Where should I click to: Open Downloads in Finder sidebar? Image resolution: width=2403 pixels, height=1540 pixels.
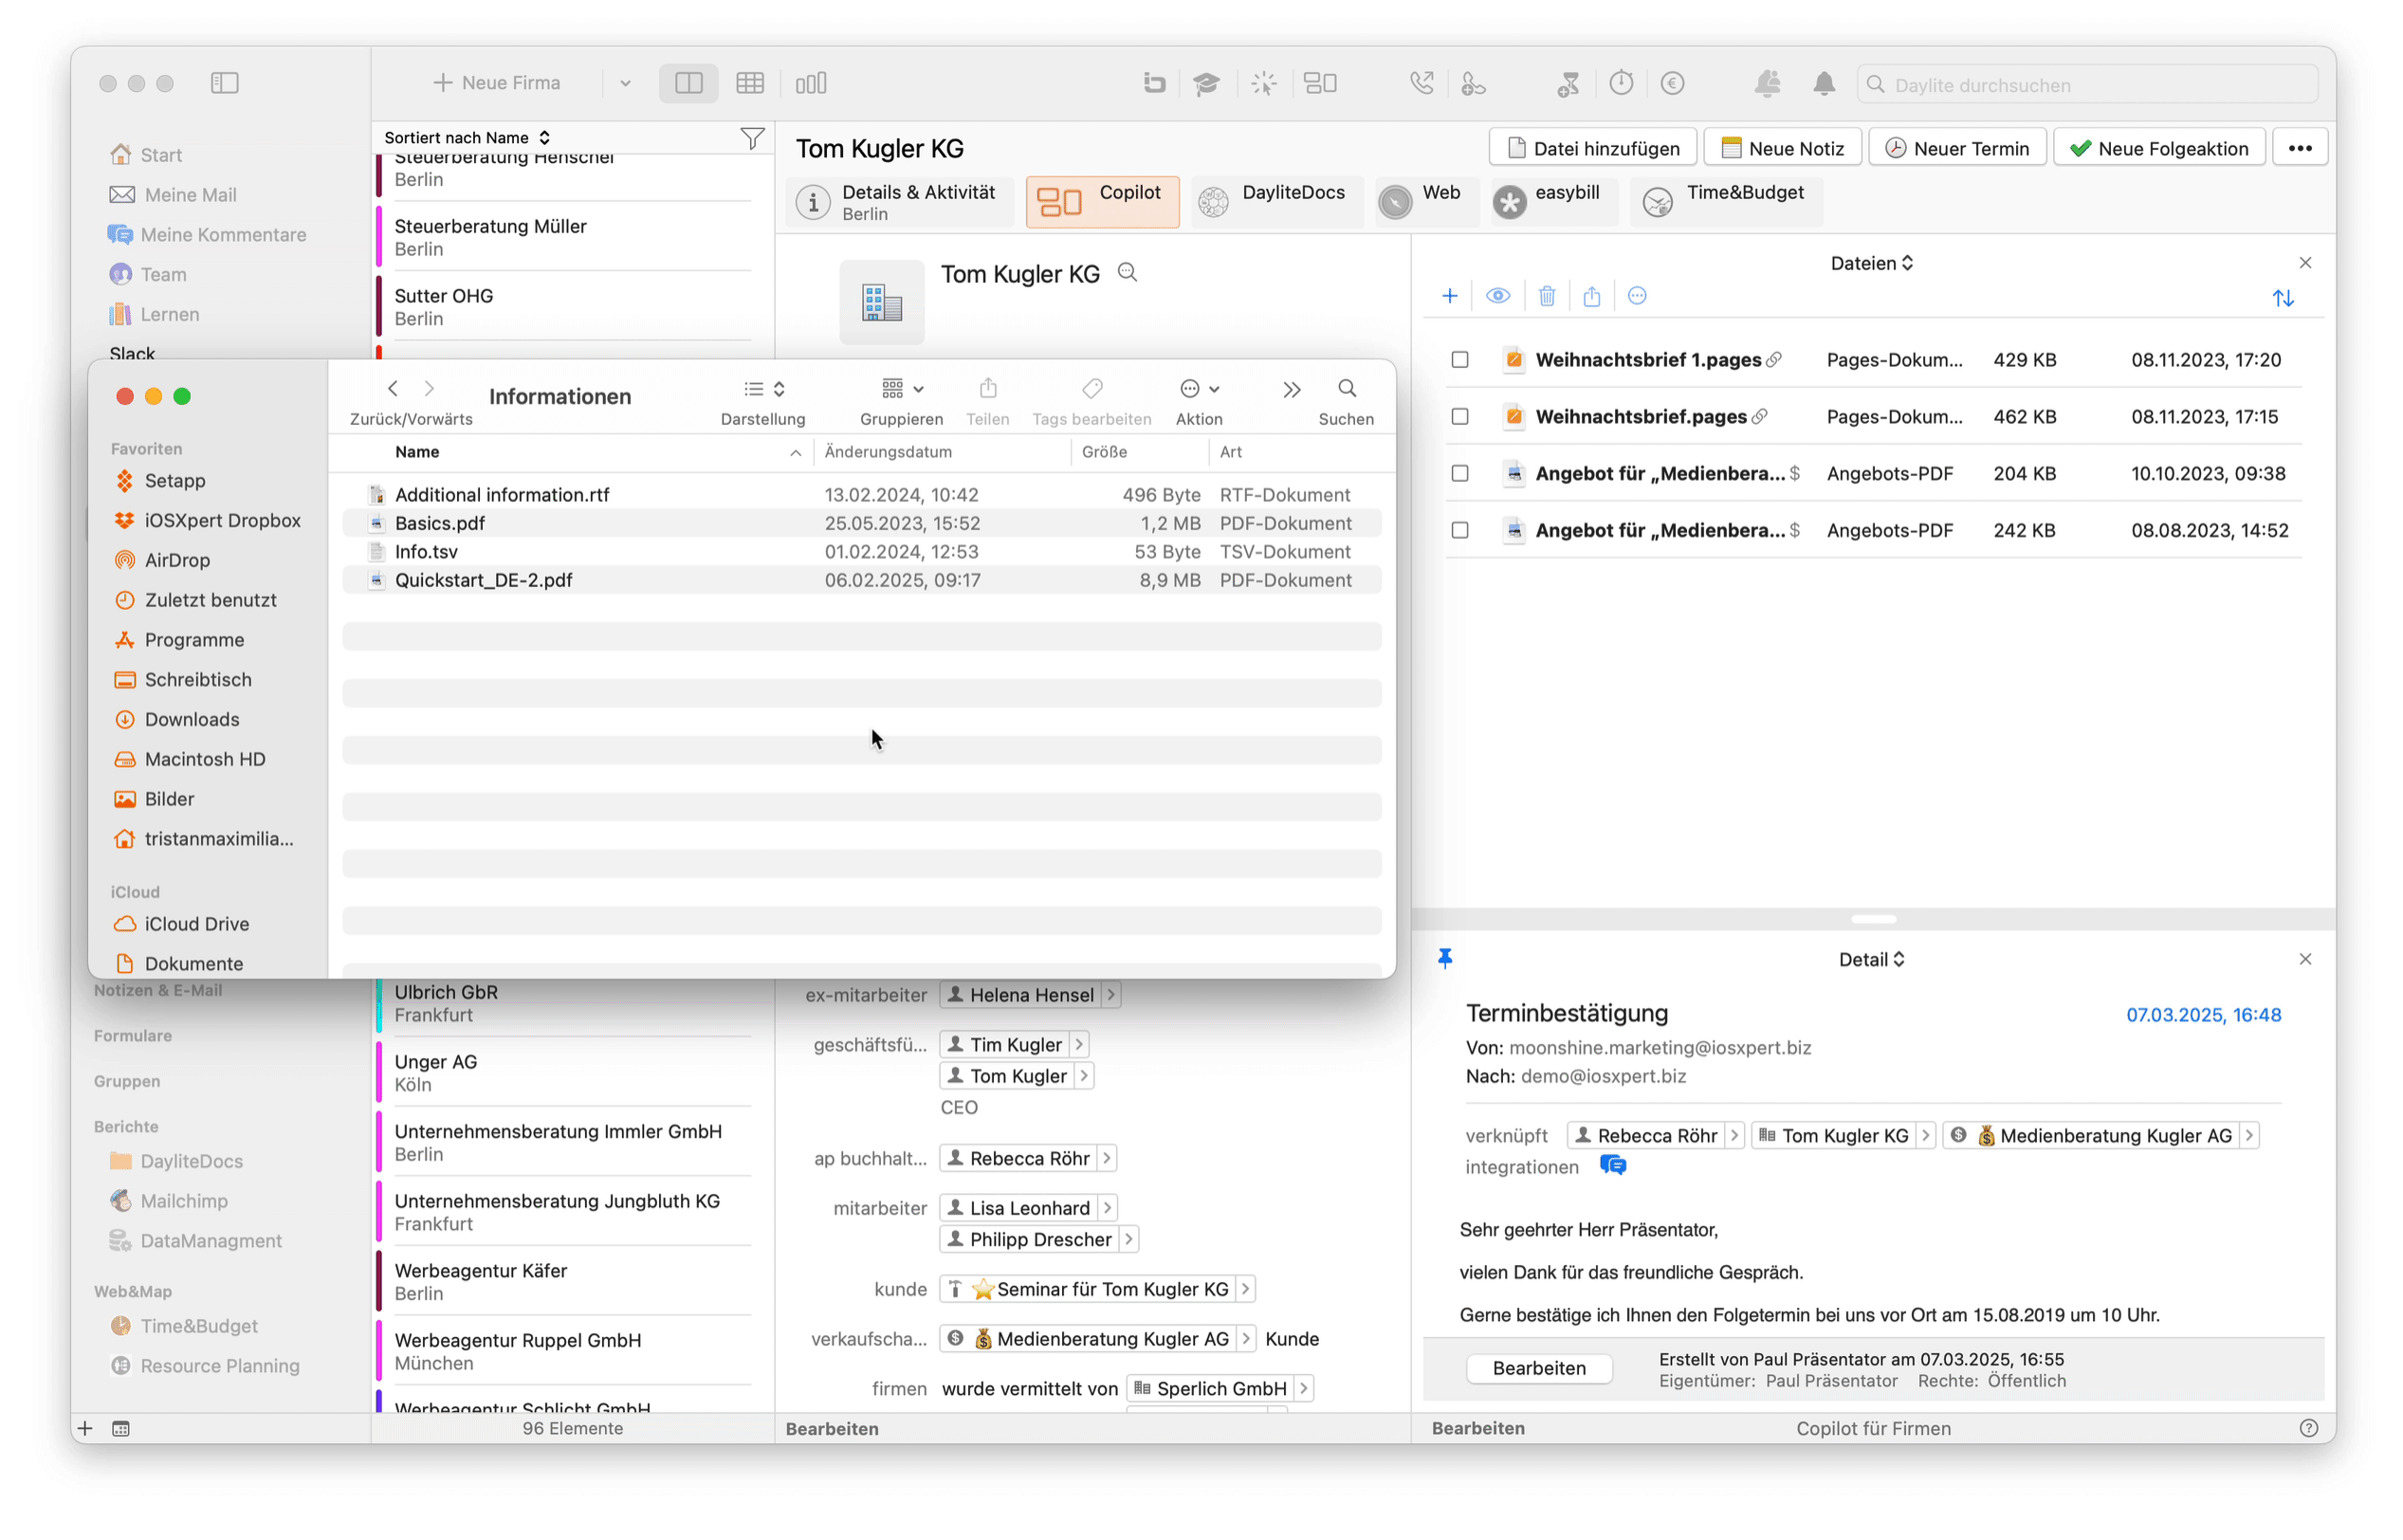(191, 719)
